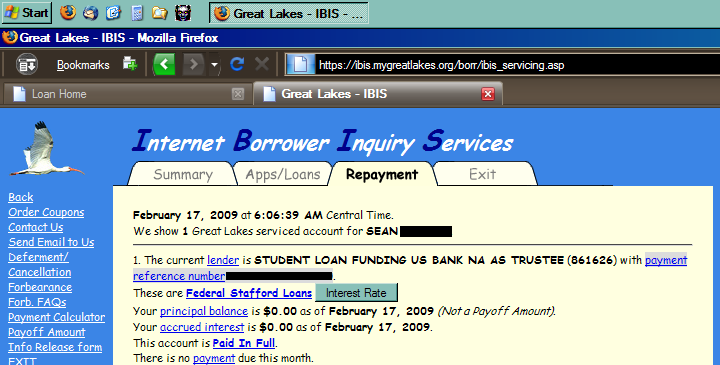Open the downloads icon left of Bookmarks

(x=27, y=64)
